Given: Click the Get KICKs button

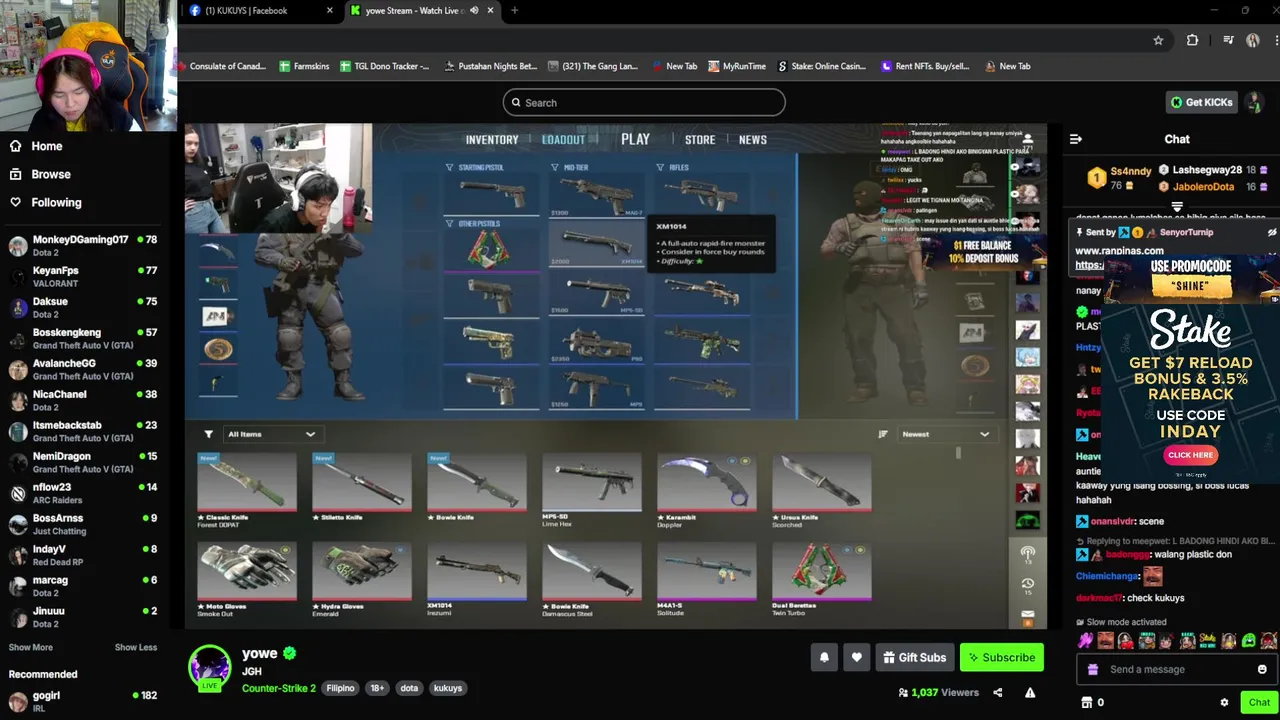Looking at the screenshot, I should click(1202, 102).
